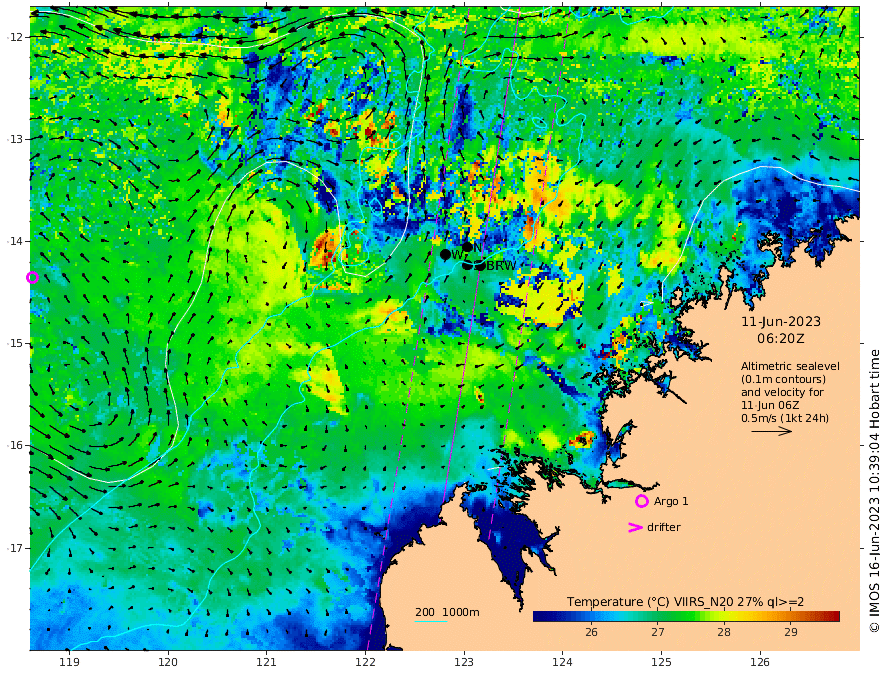Click longitude axis label 126
Viewport: 880px width, 680px height.
760,662
